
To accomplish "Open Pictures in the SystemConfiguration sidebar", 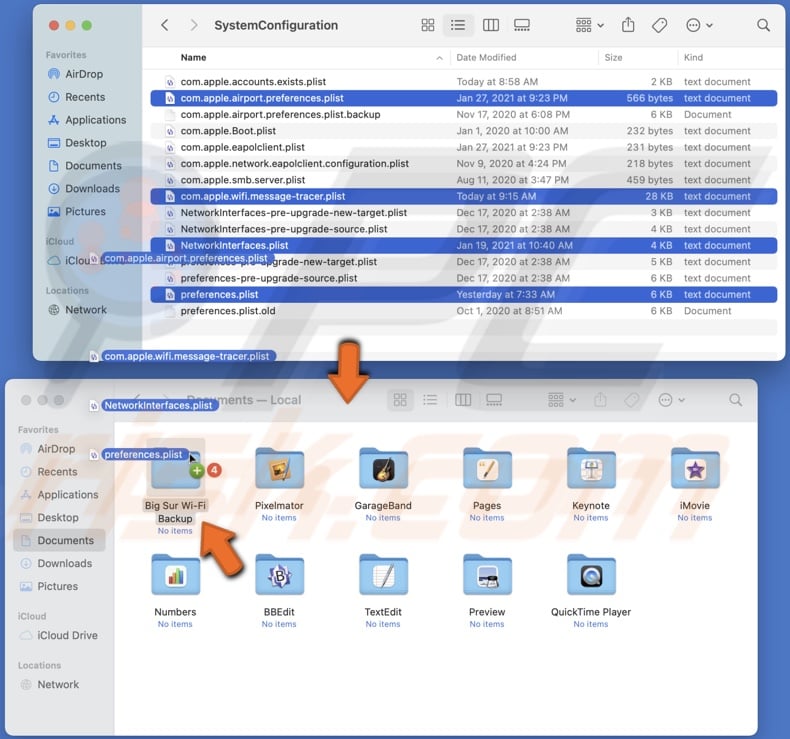I will (77, 212).
